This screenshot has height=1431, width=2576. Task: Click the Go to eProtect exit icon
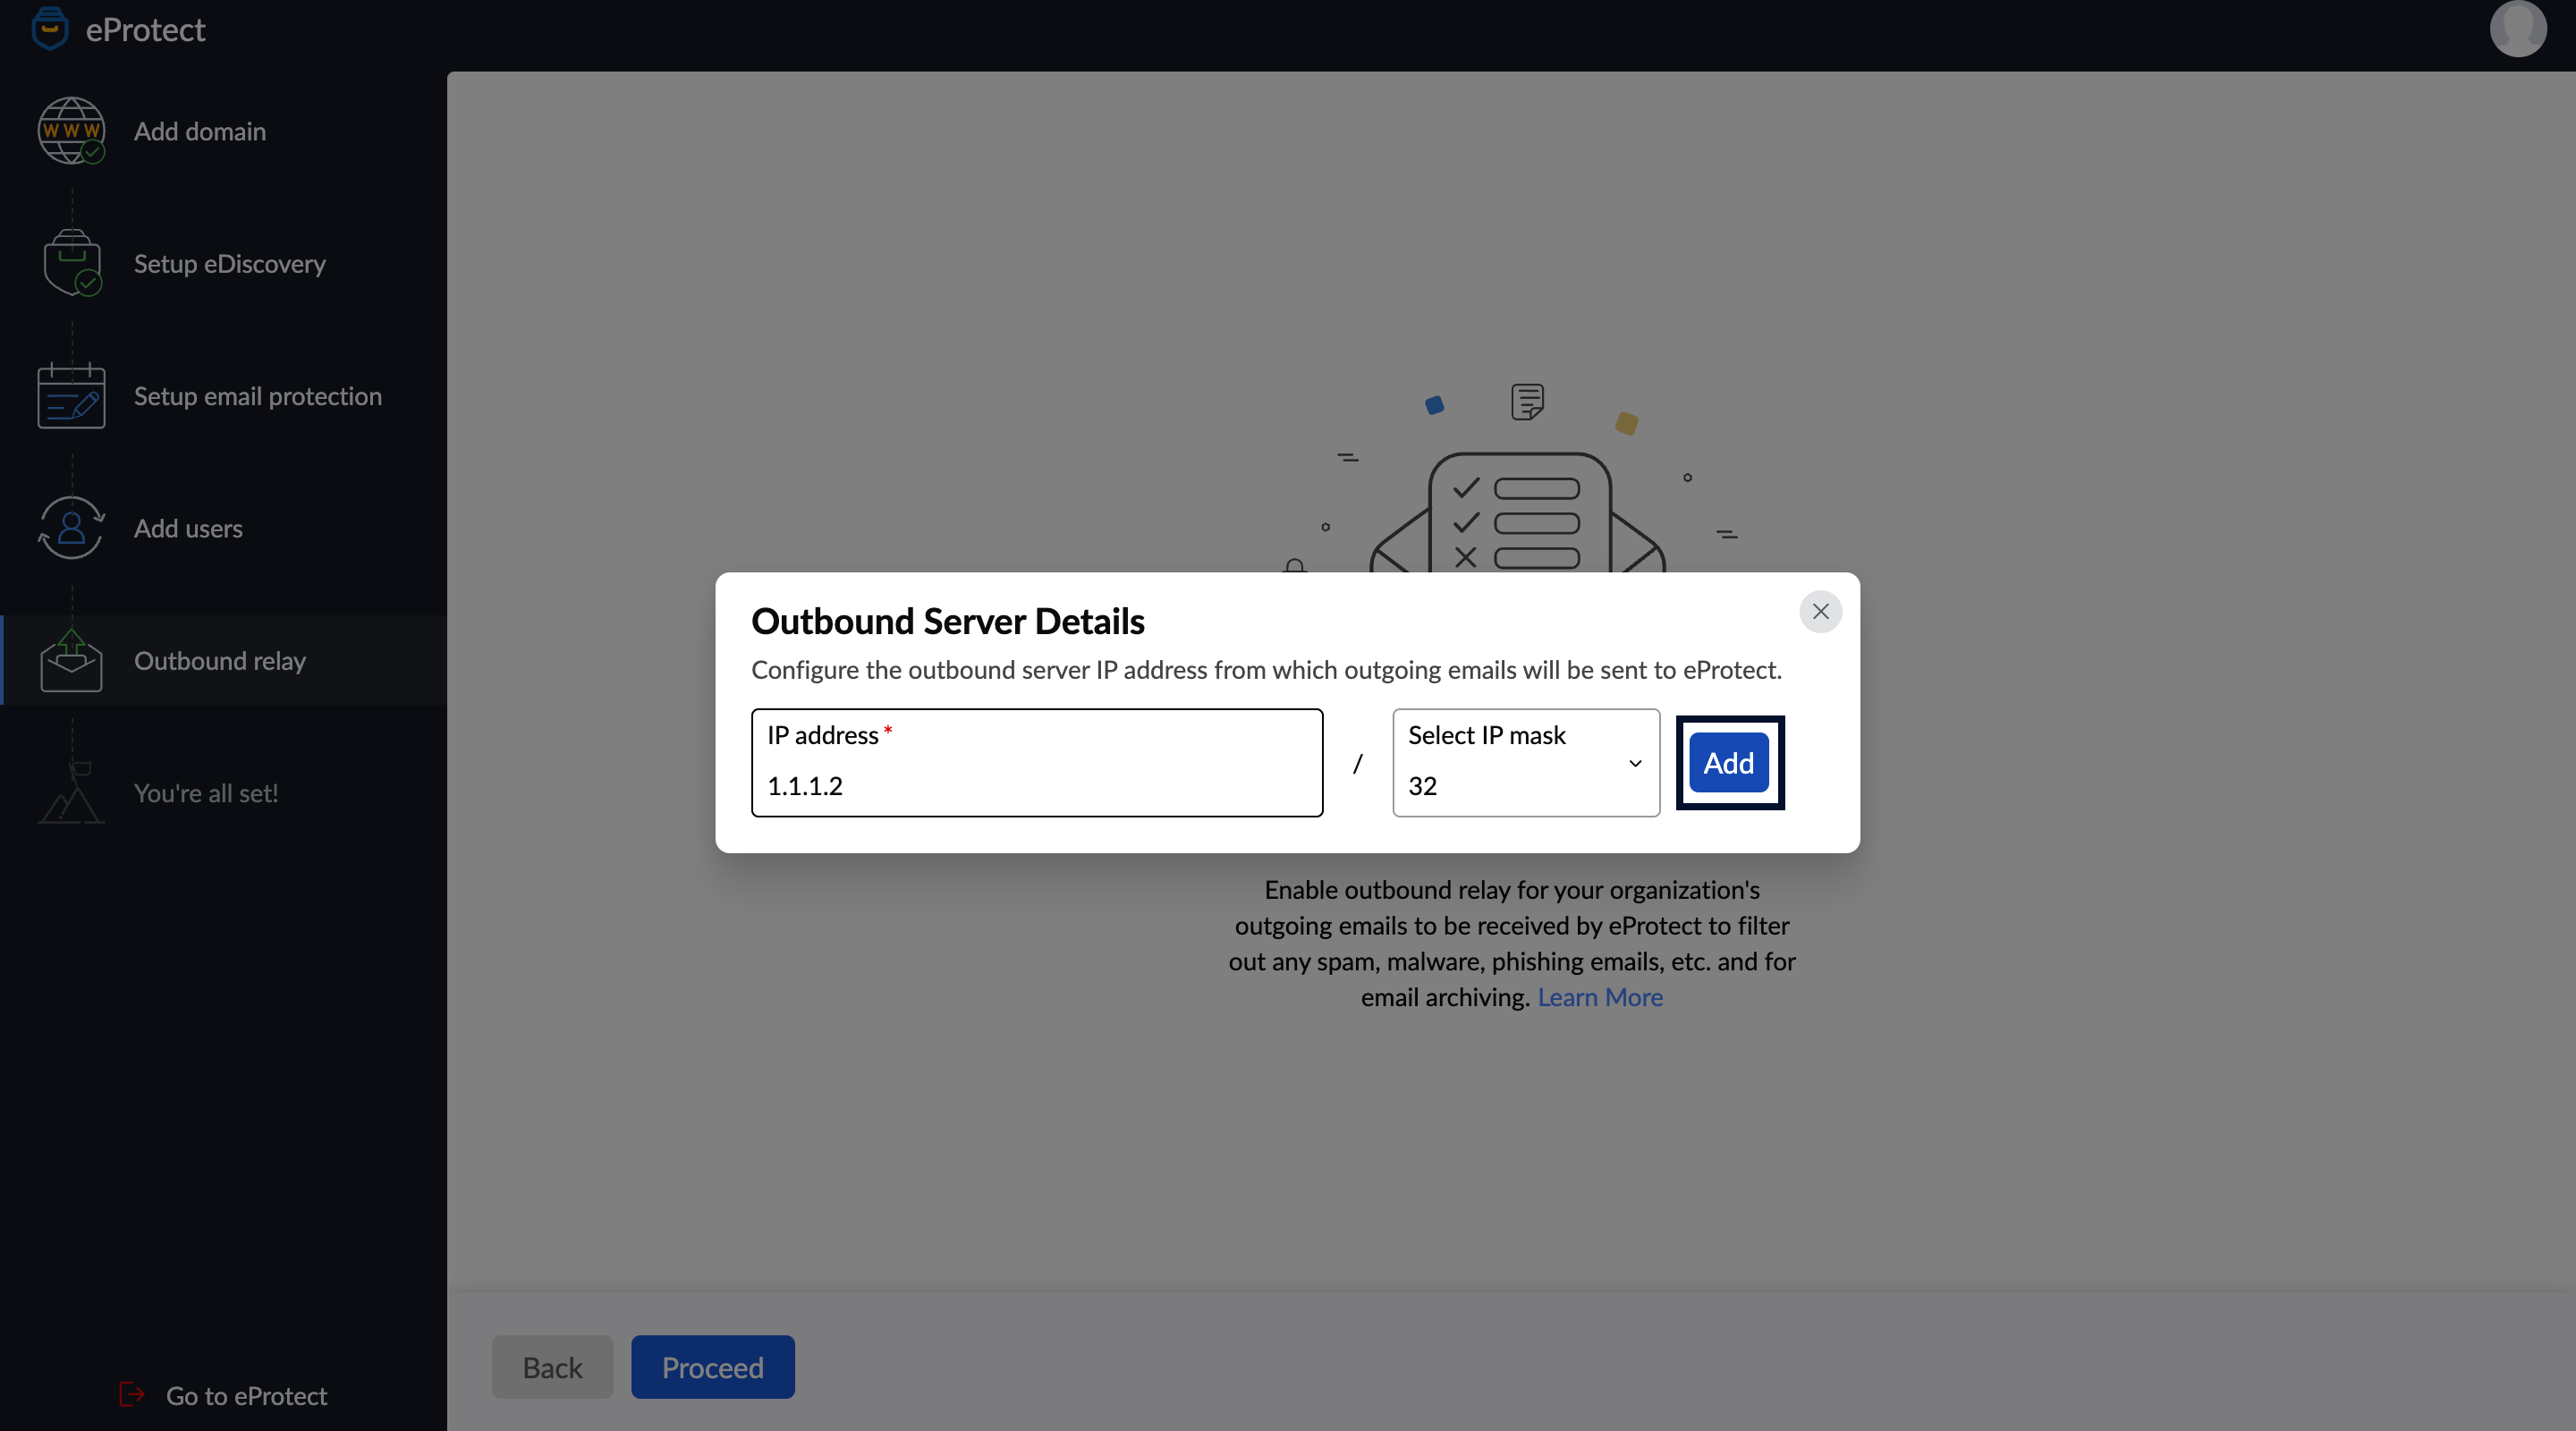coord(132,1395)
